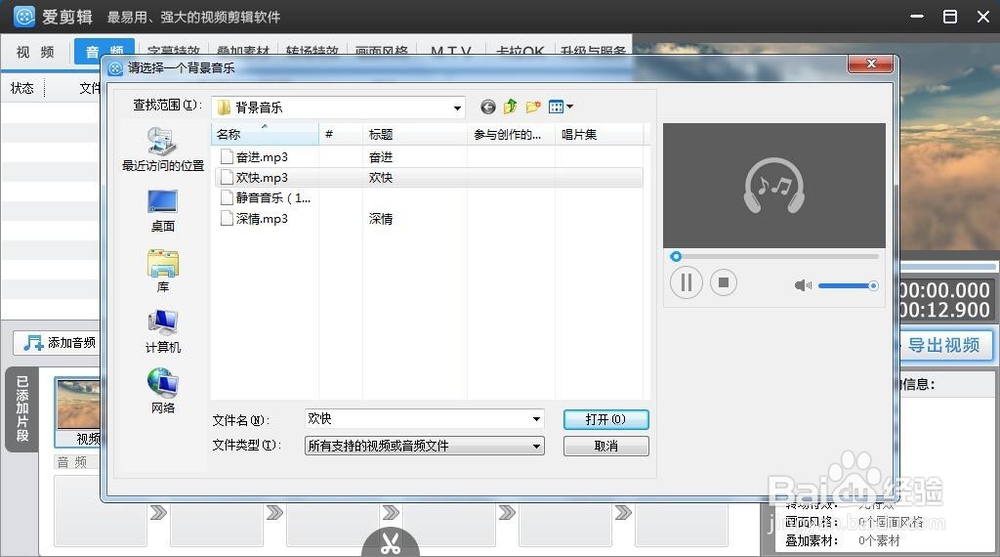1000x557 pixels.
Task: Go back to previous folder
Action: point(488,107)
